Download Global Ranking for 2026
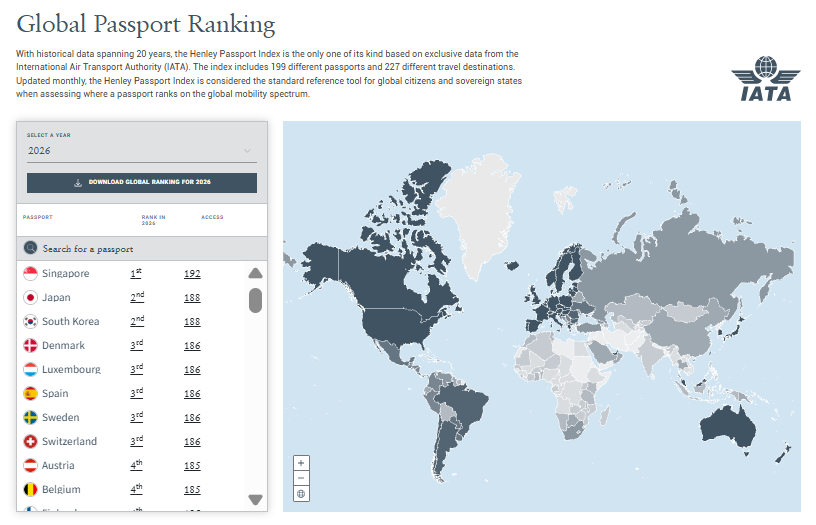The width and height of the screenshot is (816, 525). (142, 183)
